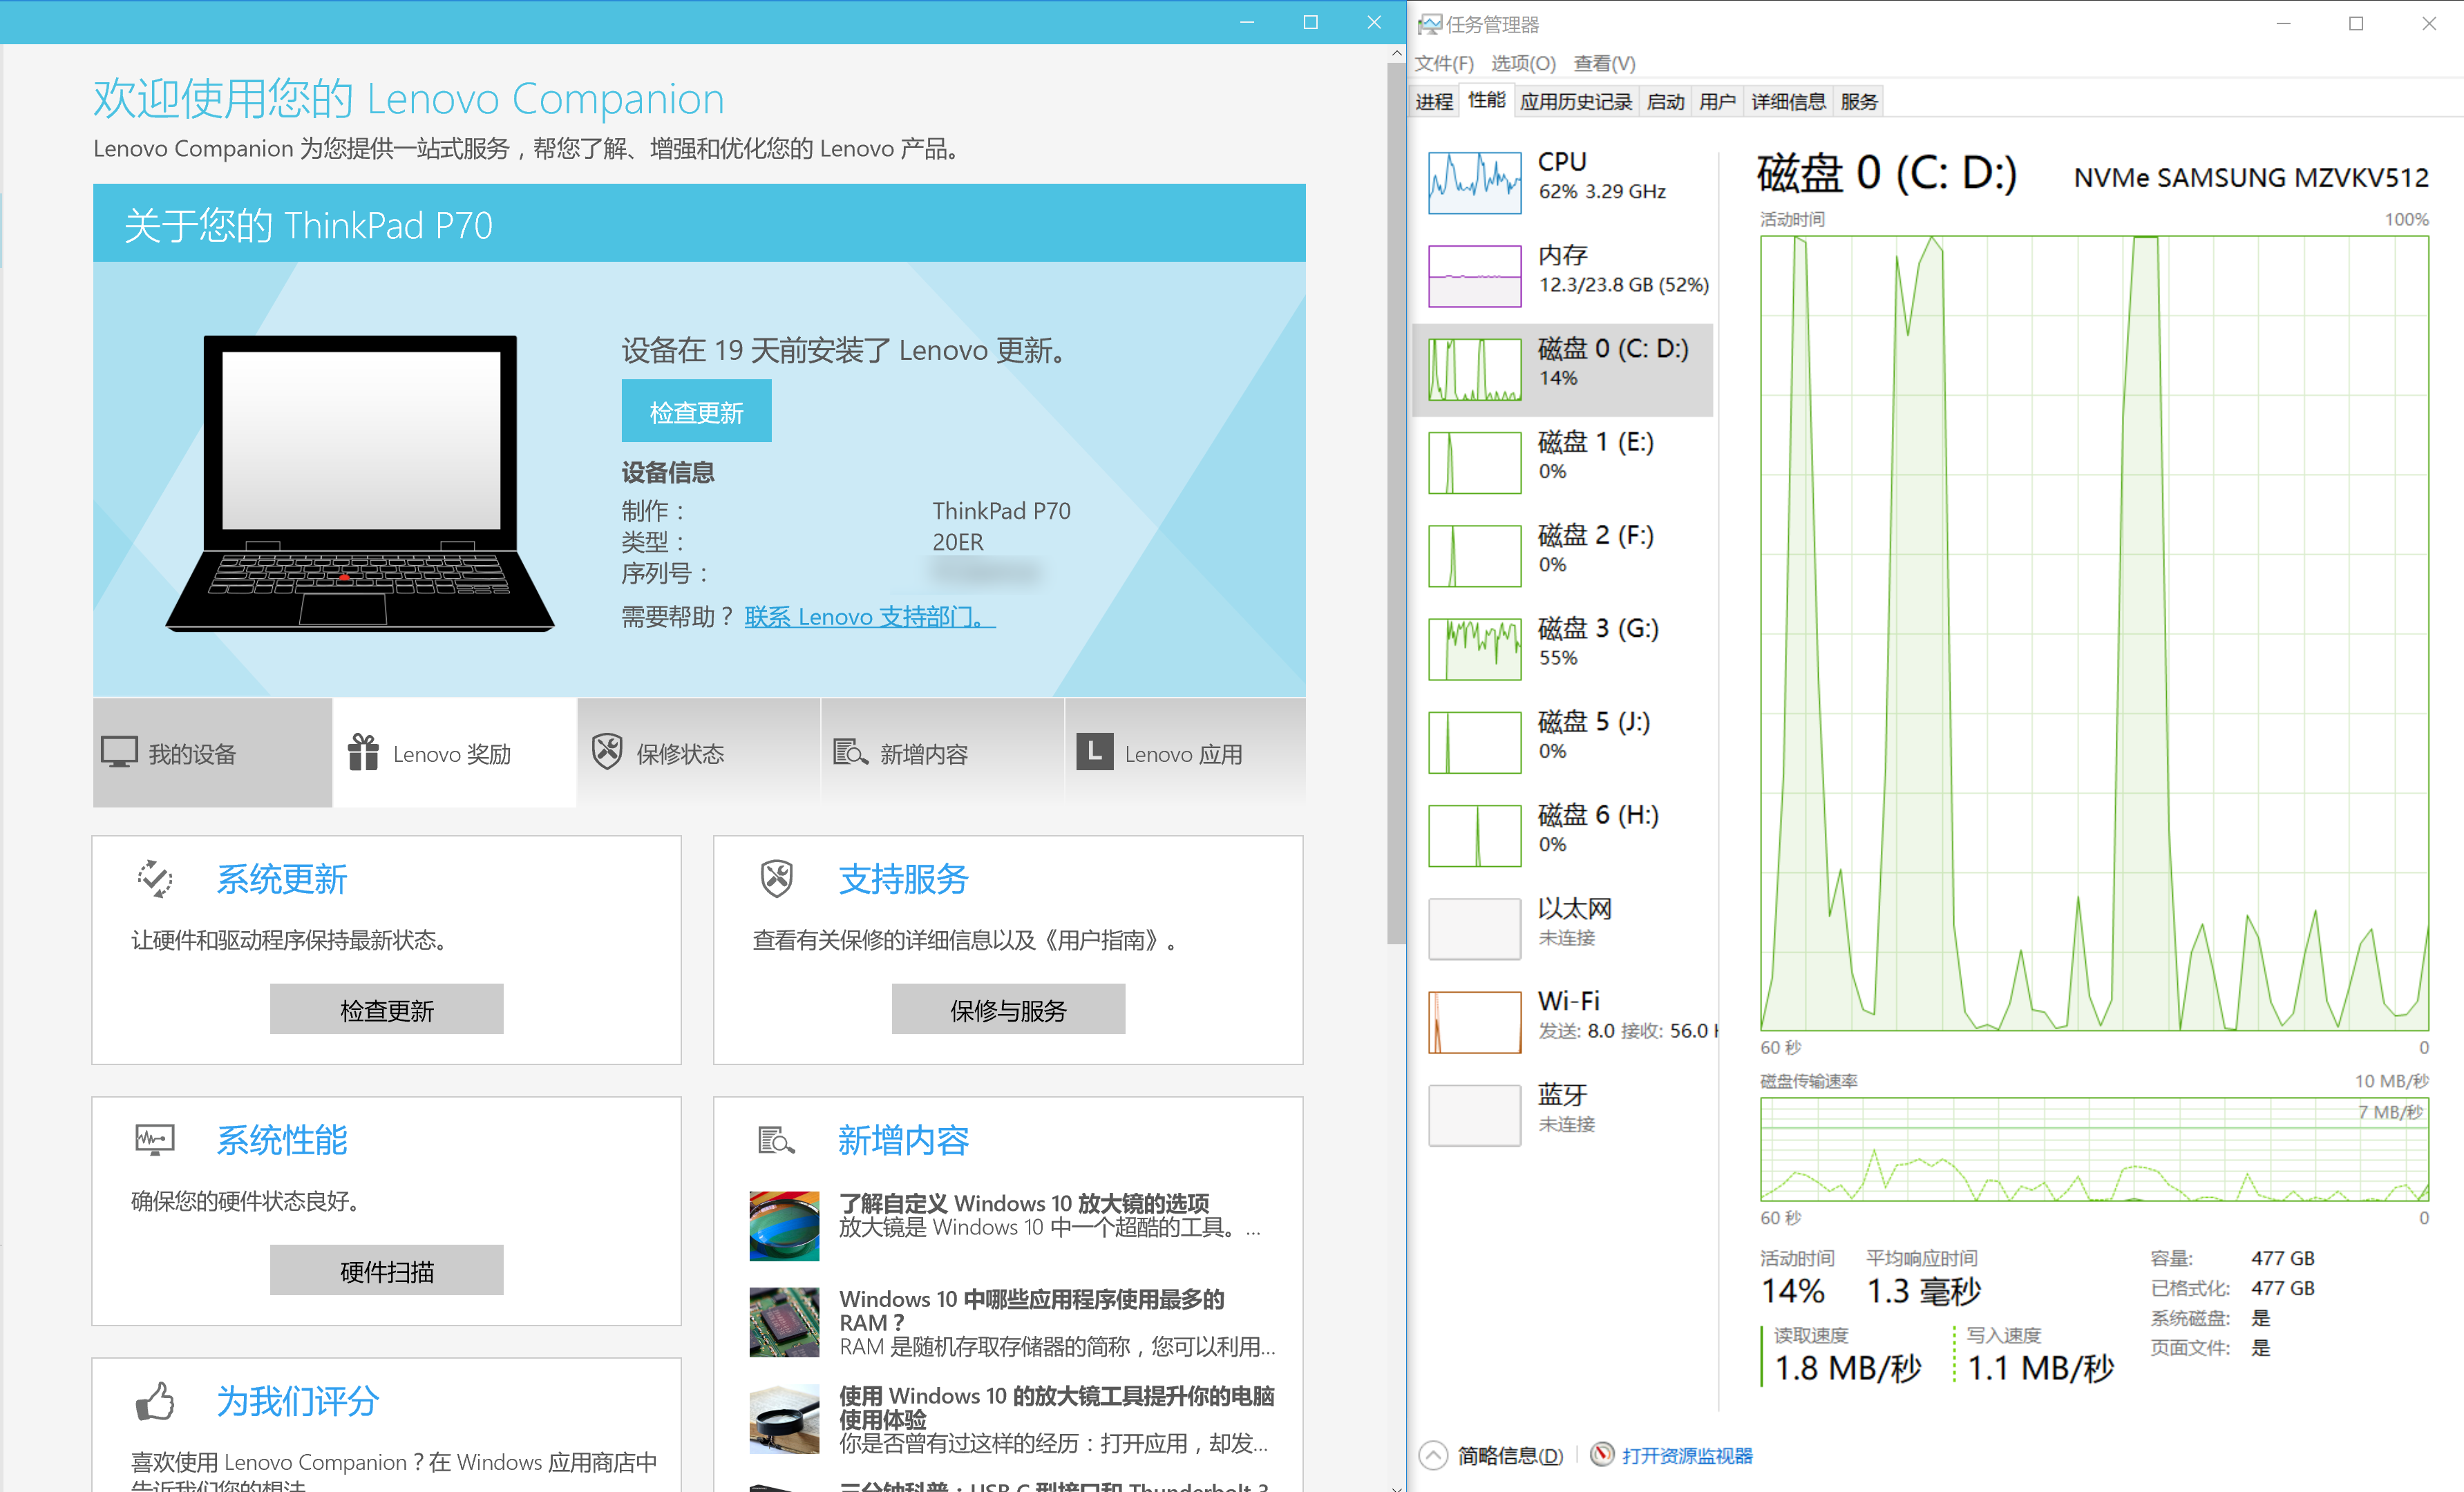Click the 联系 Lenovo 支持部门 link

(x=869, y=617)
